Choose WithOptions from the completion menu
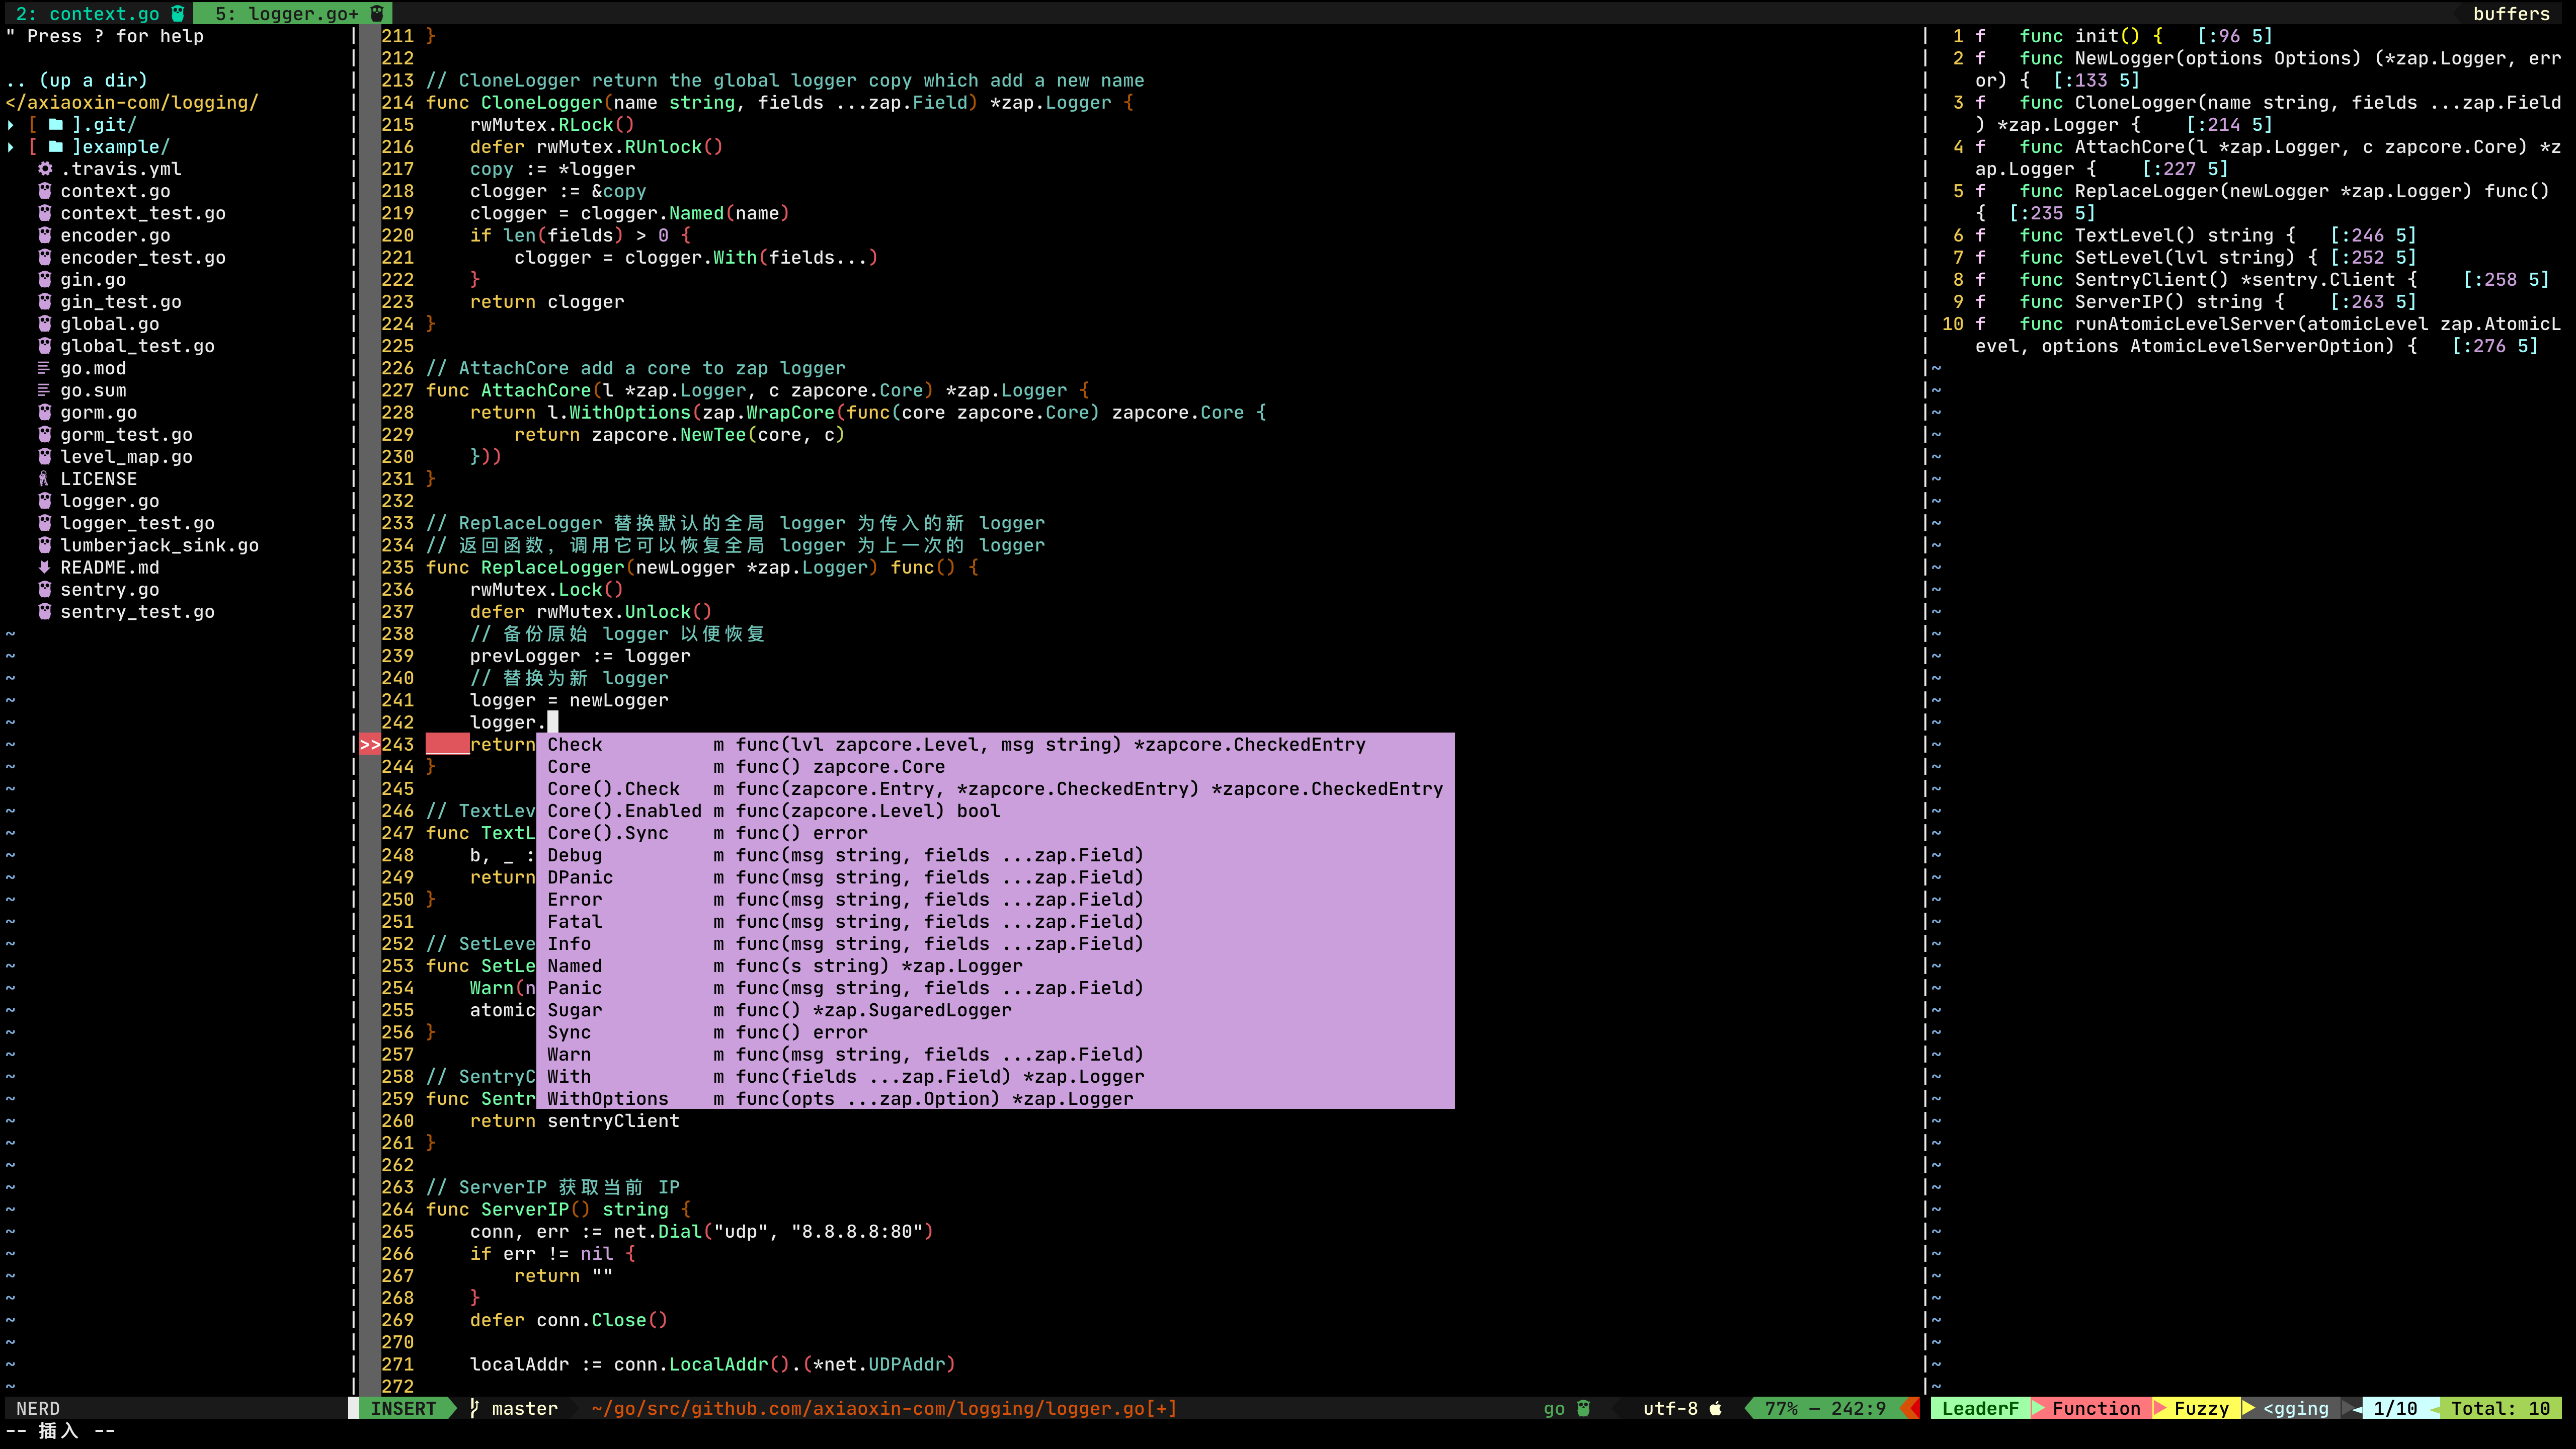 (x=607, y=1098)
